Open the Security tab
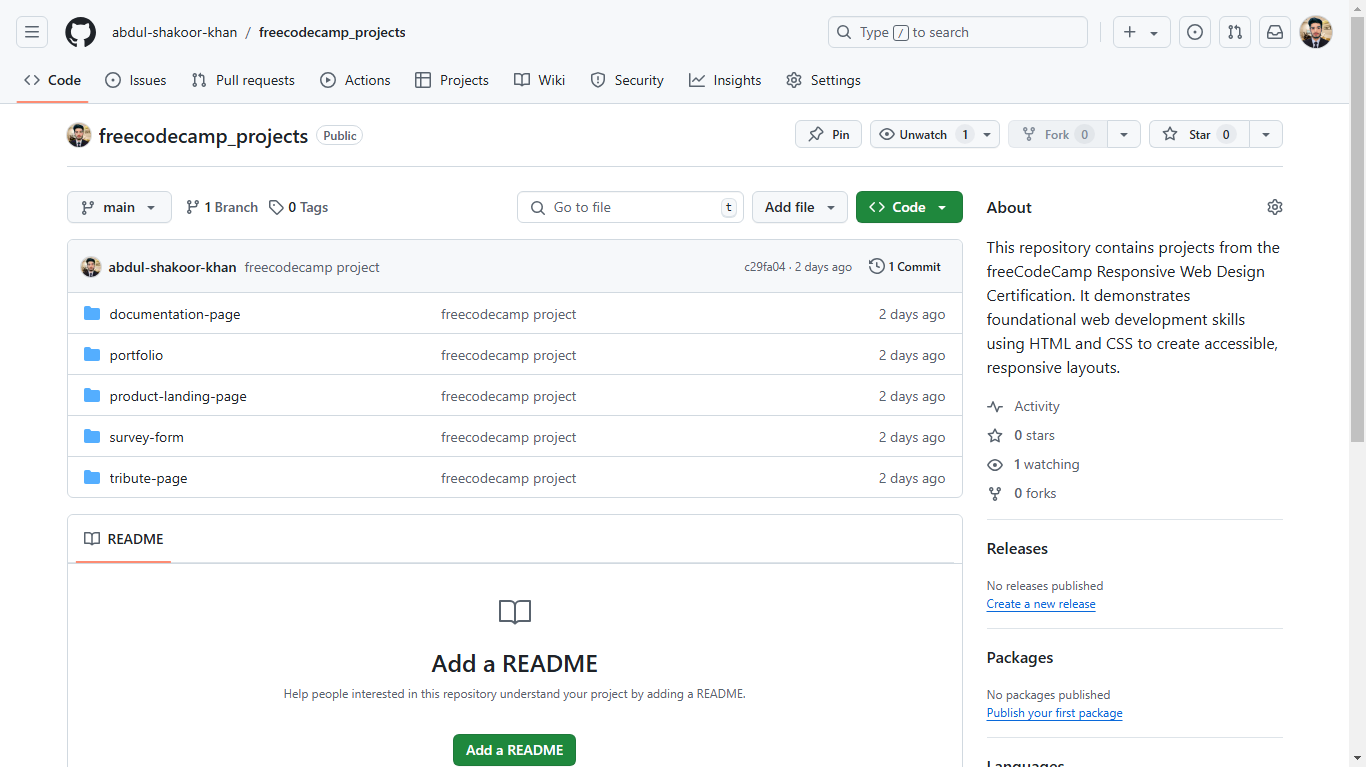 [x=627, y=80]
